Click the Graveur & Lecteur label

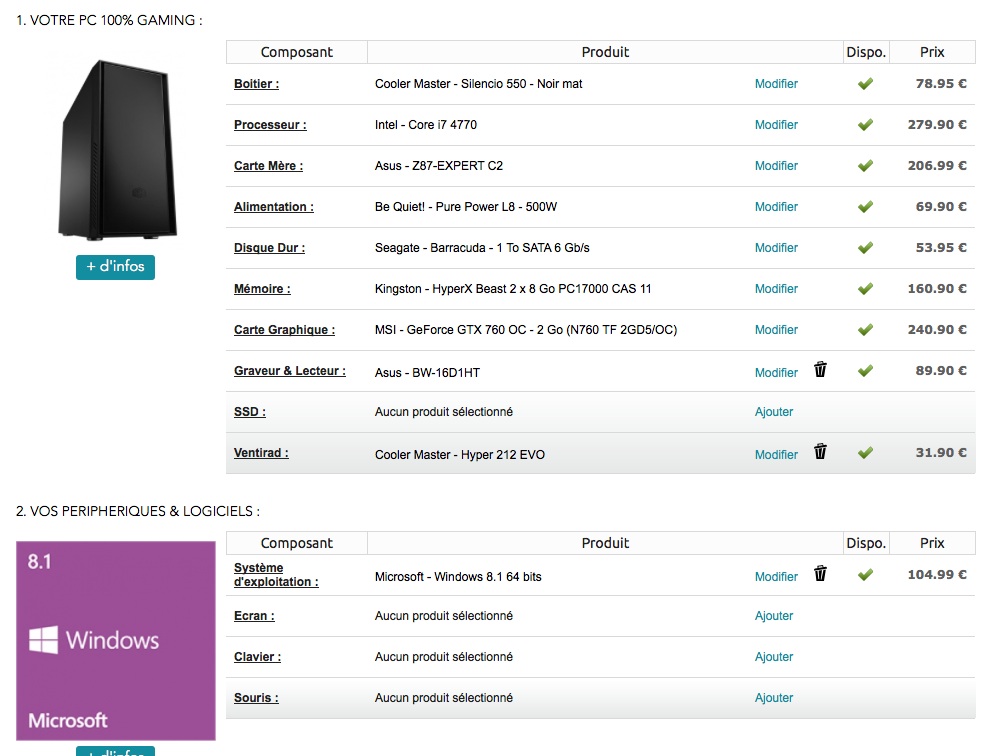(x=290, y=371)
